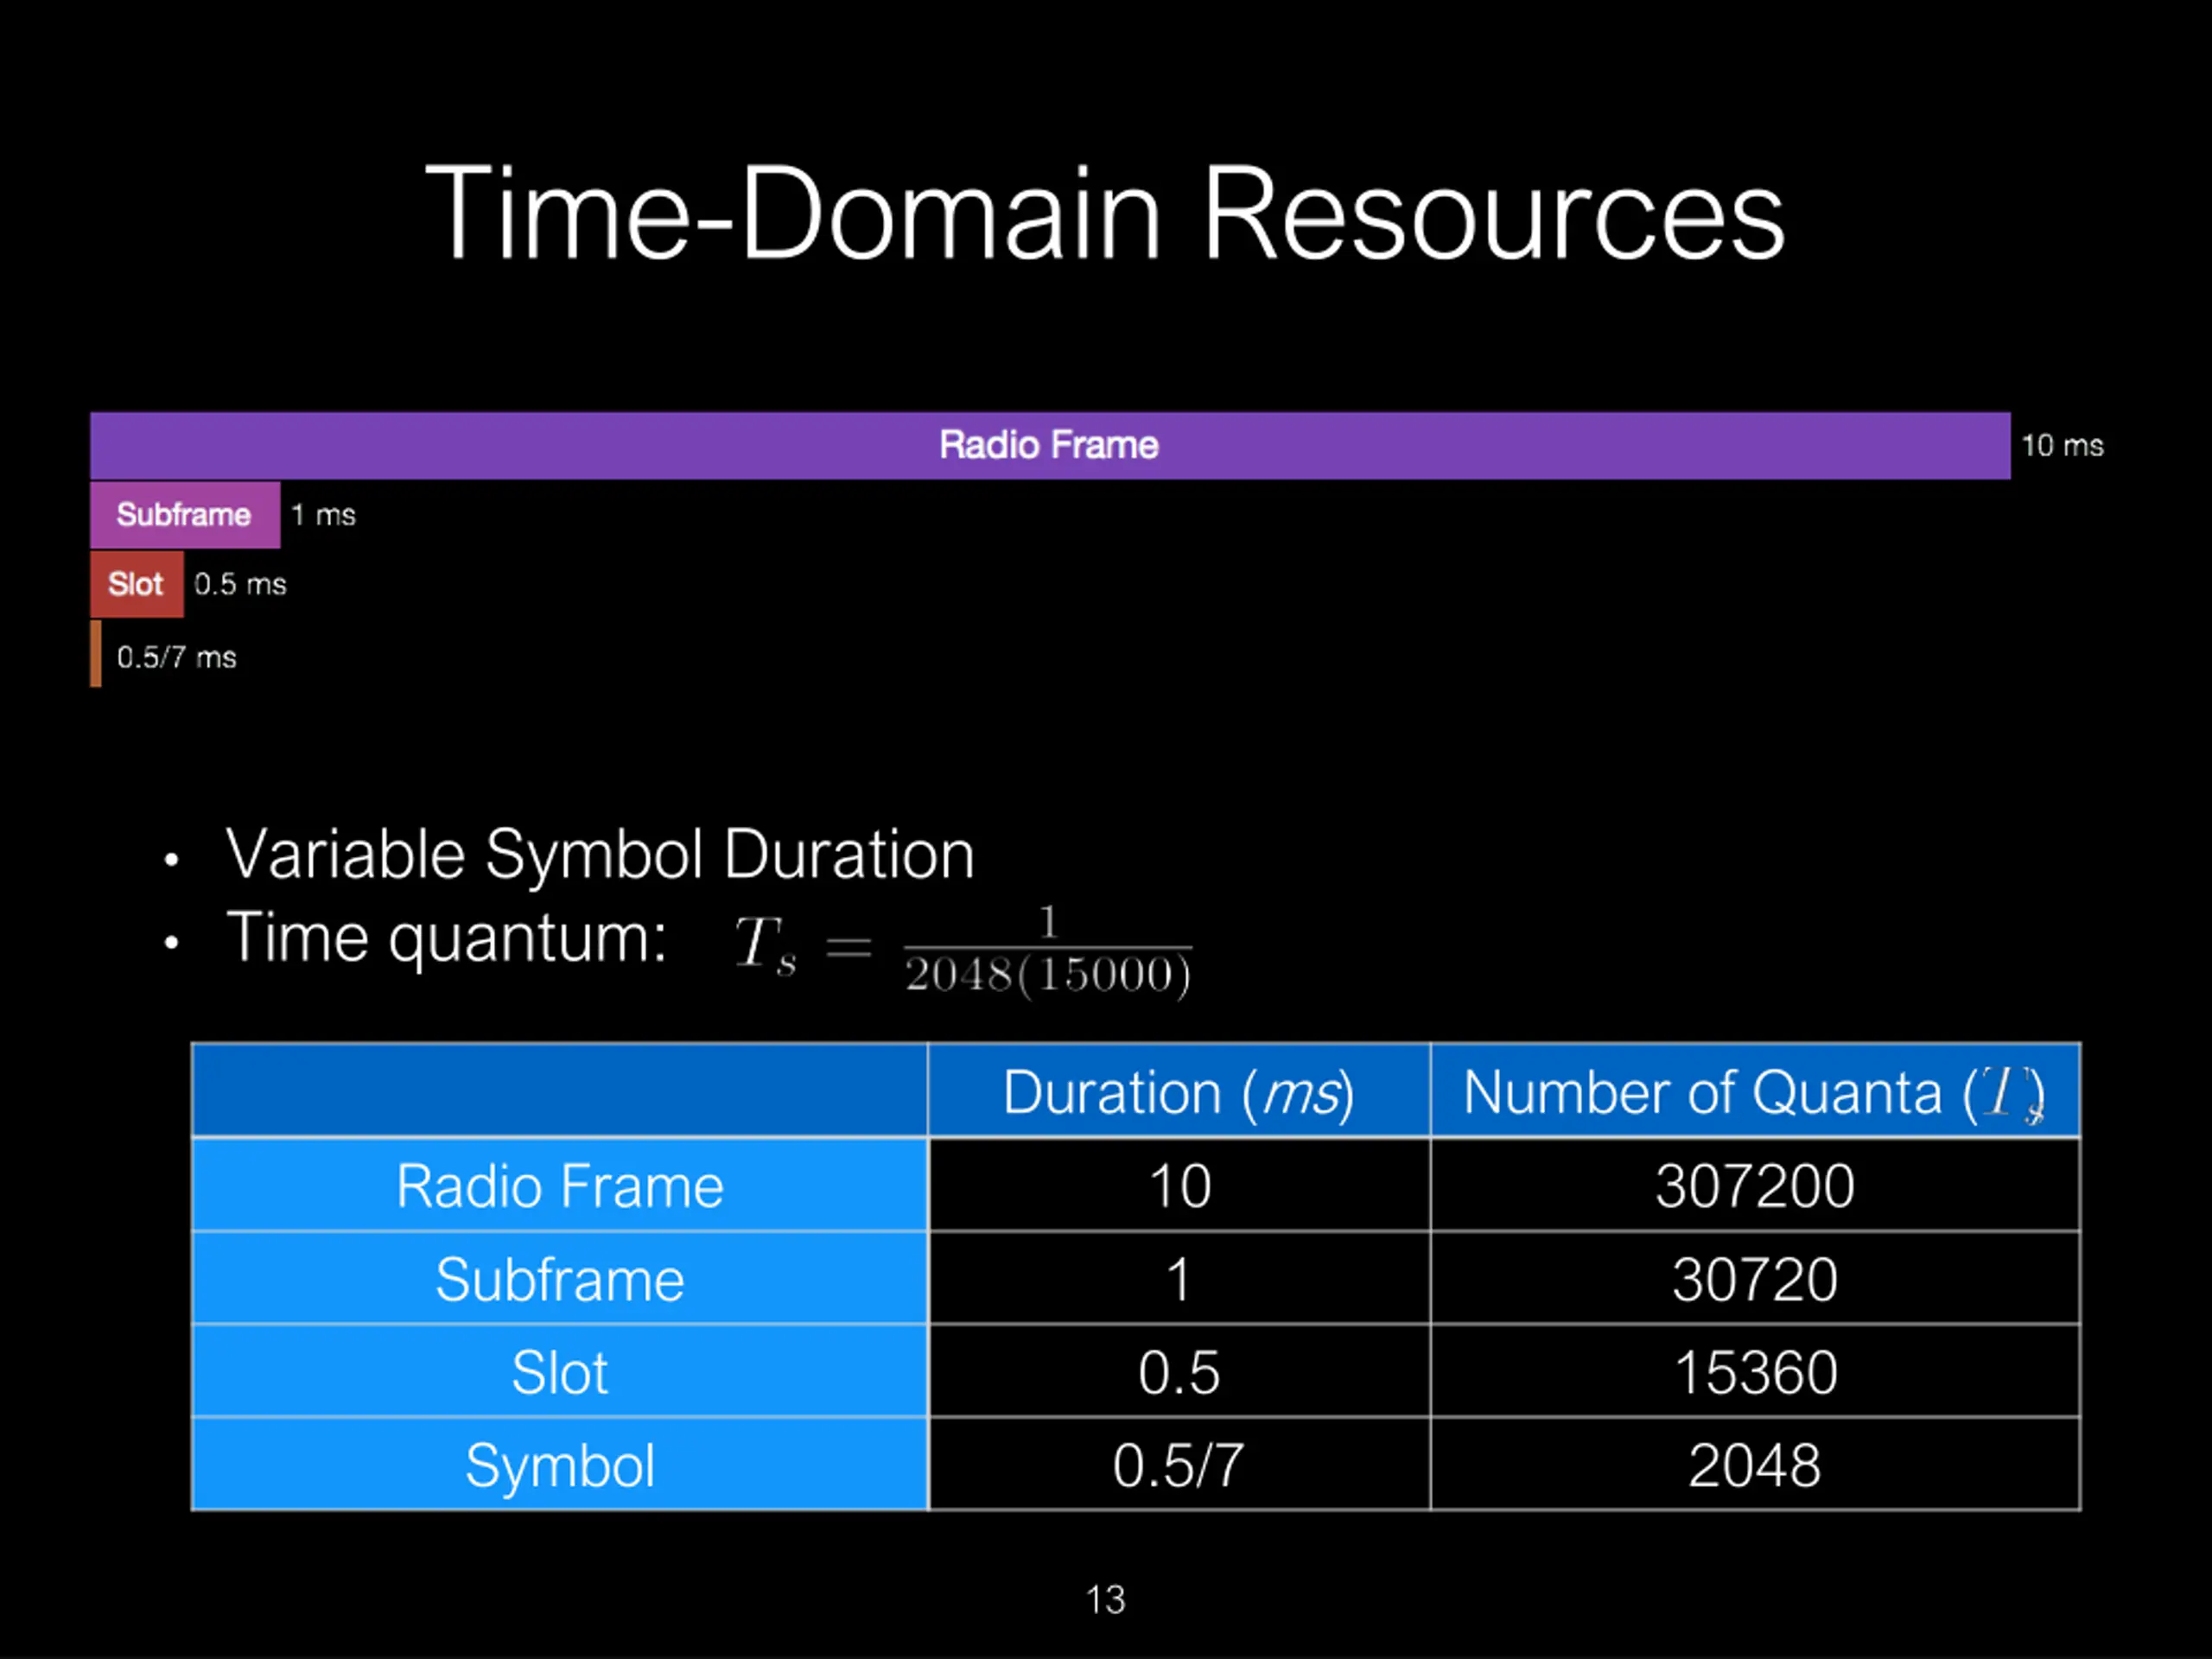Click the 'Subframe' table row header
Viewport: 2212px width, 1659px height.
tap(560, 1278)
